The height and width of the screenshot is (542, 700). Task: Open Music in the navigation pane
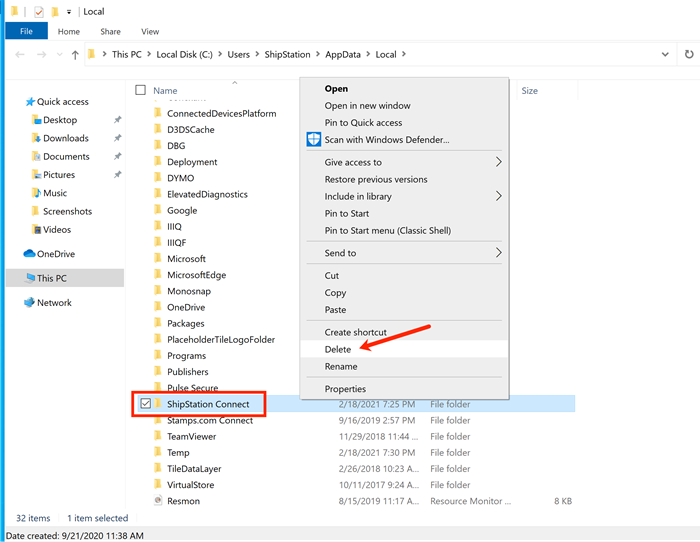click(x=55, y=193)
